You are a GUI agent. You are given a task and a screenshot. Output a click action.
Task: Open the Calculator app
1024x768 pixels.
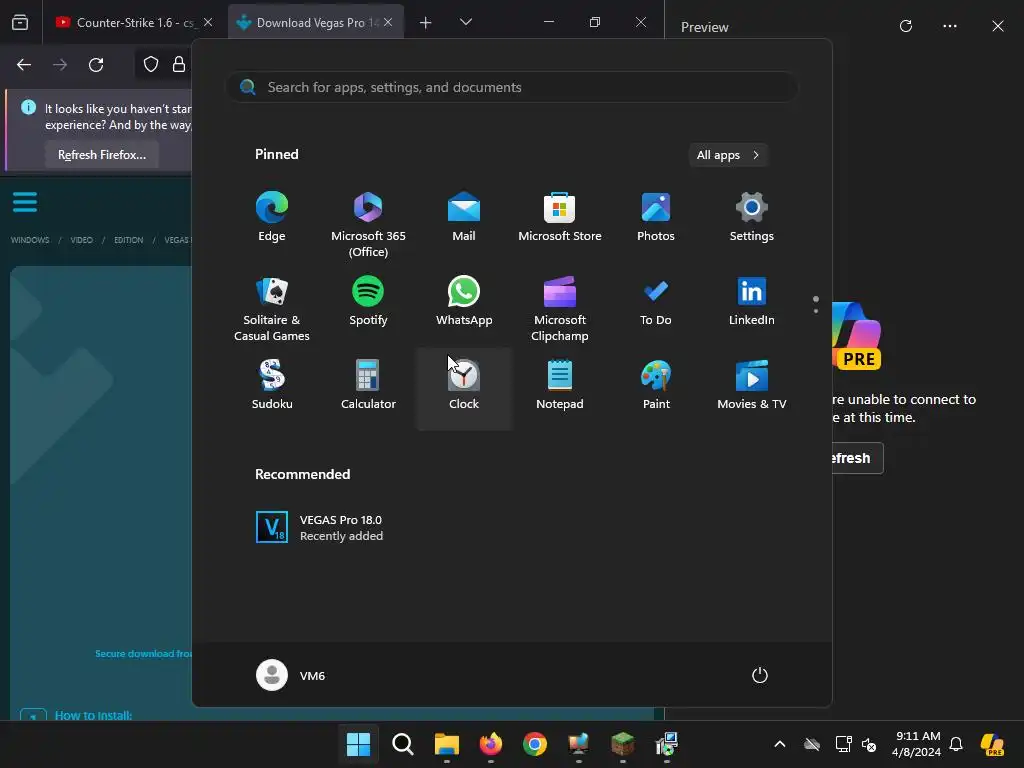click(368, 385)
